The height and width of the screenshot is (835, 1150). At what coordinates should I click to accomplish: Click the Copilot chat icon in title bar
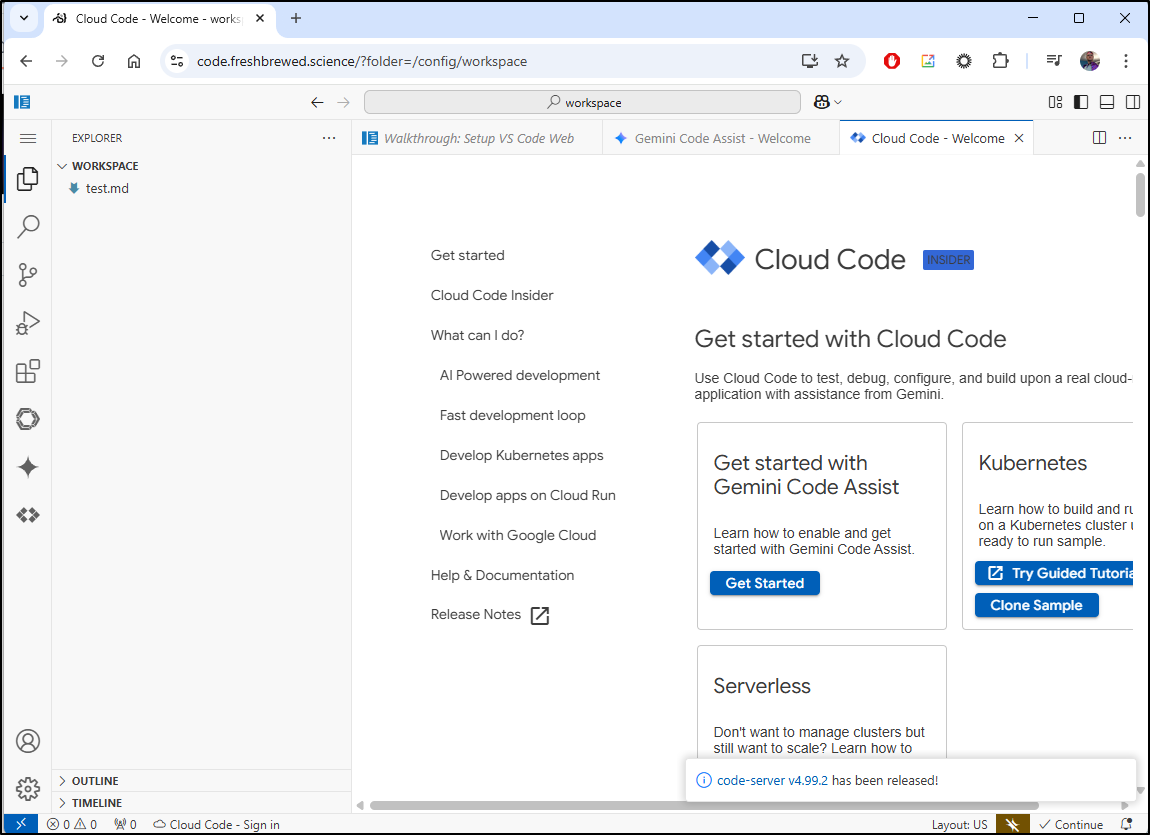click(821, 103)
